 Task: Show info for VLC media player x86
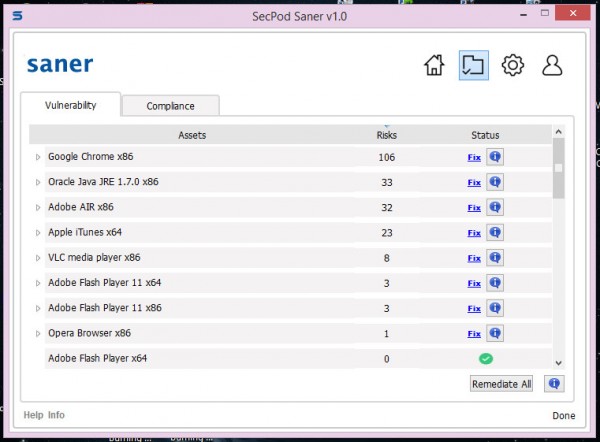[495, 258]
